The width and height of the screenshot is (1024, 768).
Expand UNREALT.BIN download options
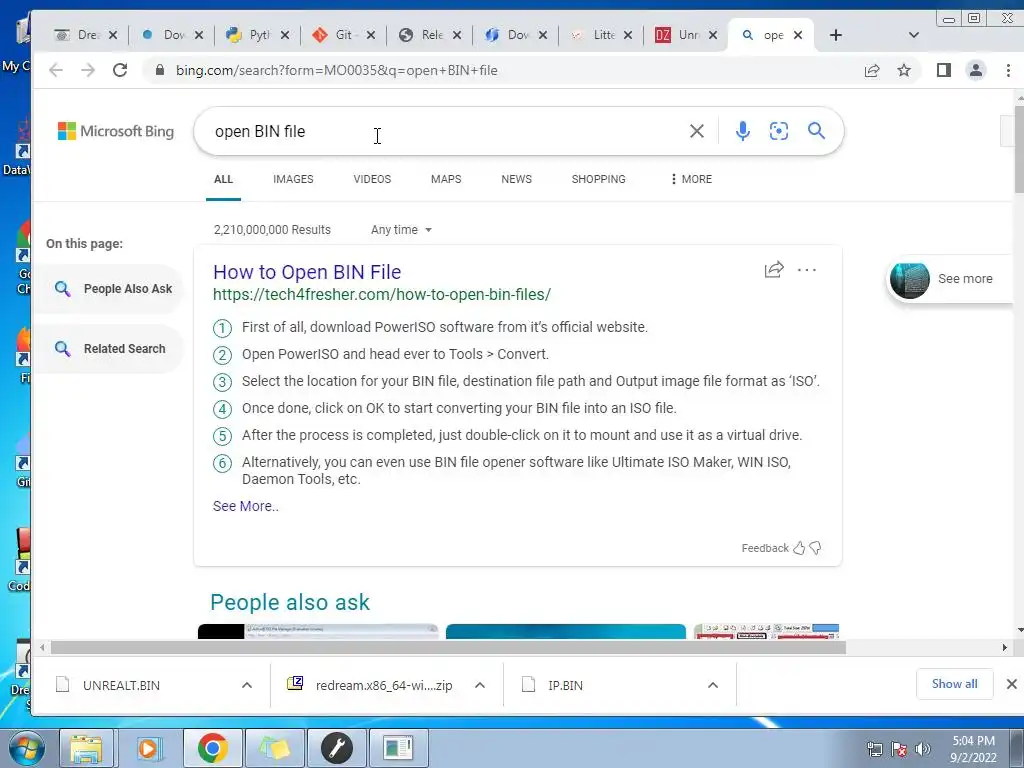[247, 685]
